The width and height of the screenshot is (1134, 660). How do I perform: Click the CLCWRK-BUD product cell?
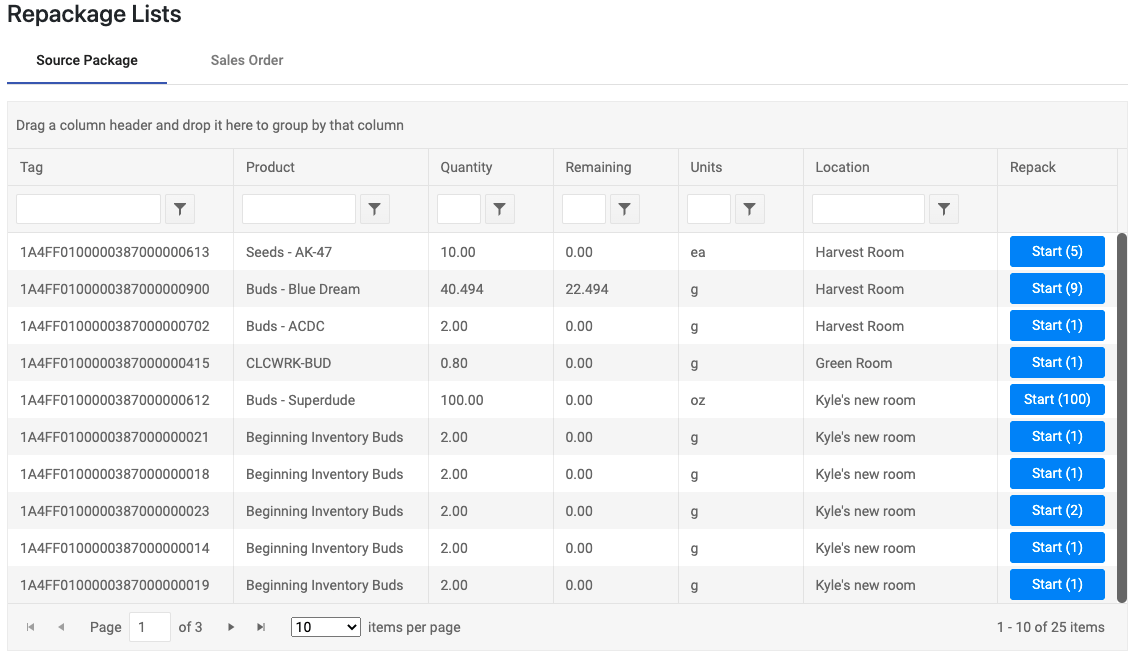[x=331, y=363]
